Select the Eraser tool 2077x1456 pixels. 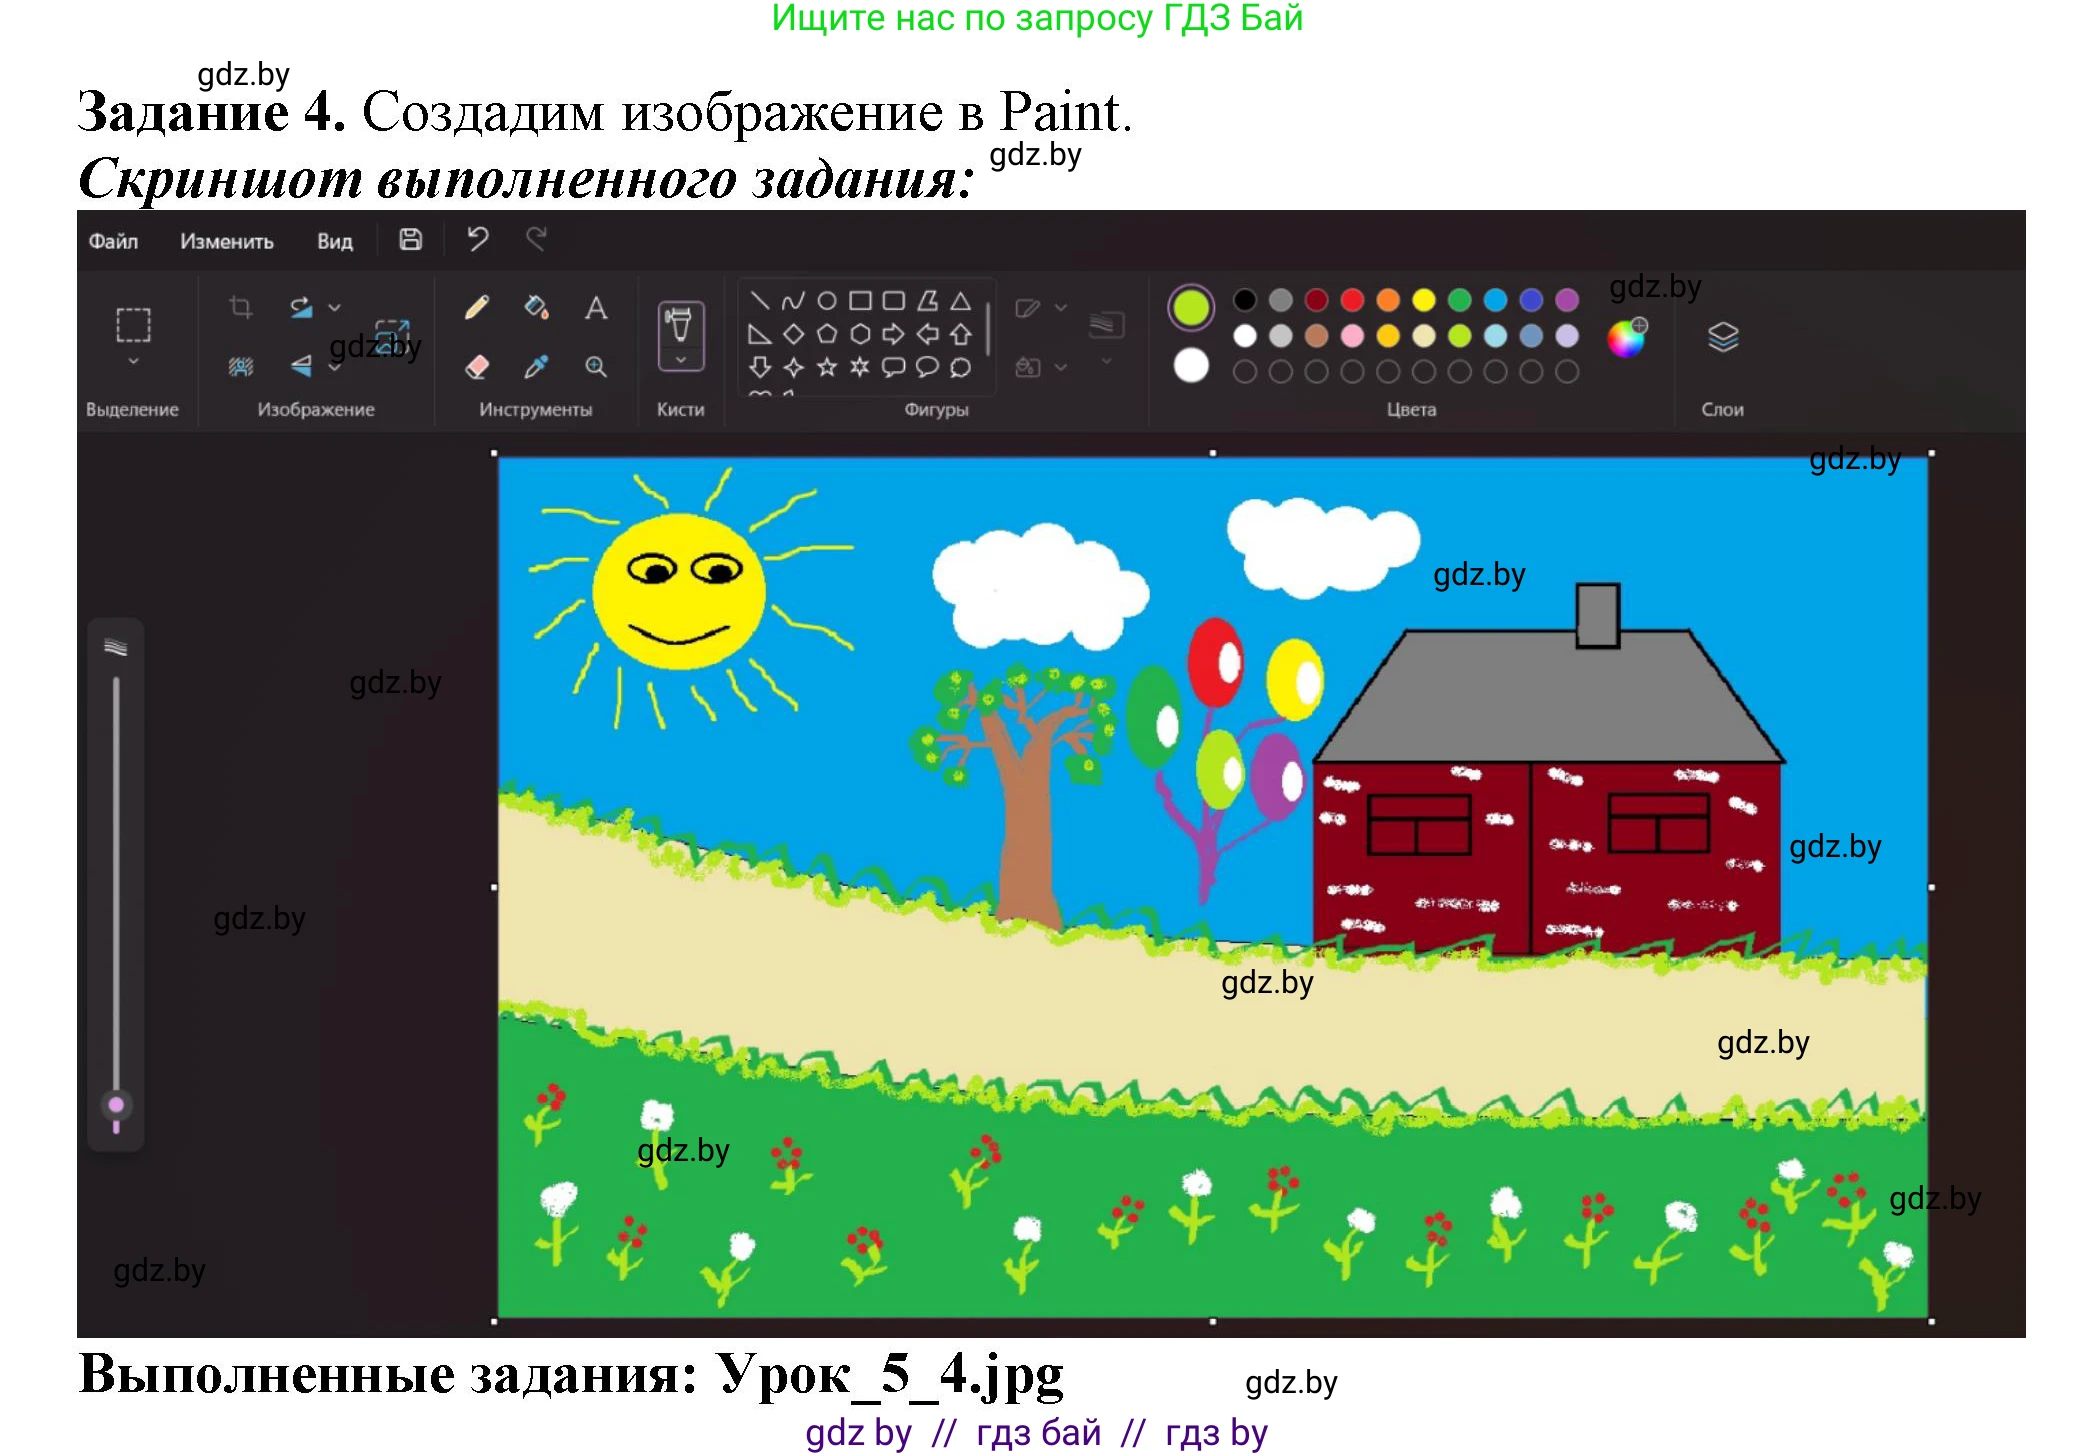[x=477, y=367]
